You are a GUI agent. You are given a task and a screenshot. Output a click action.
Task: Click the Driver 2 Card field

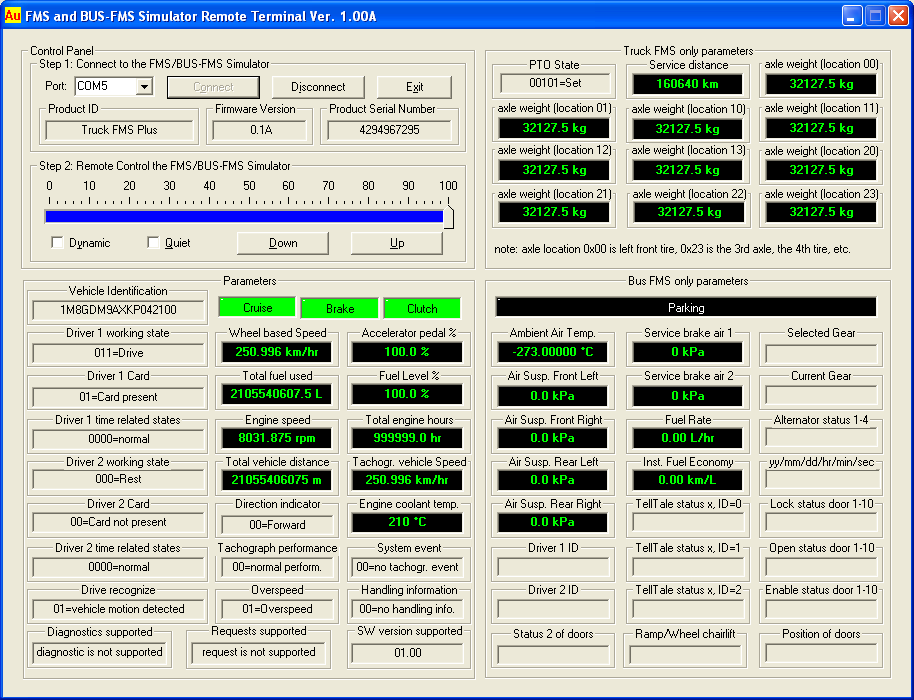point(118,522)
